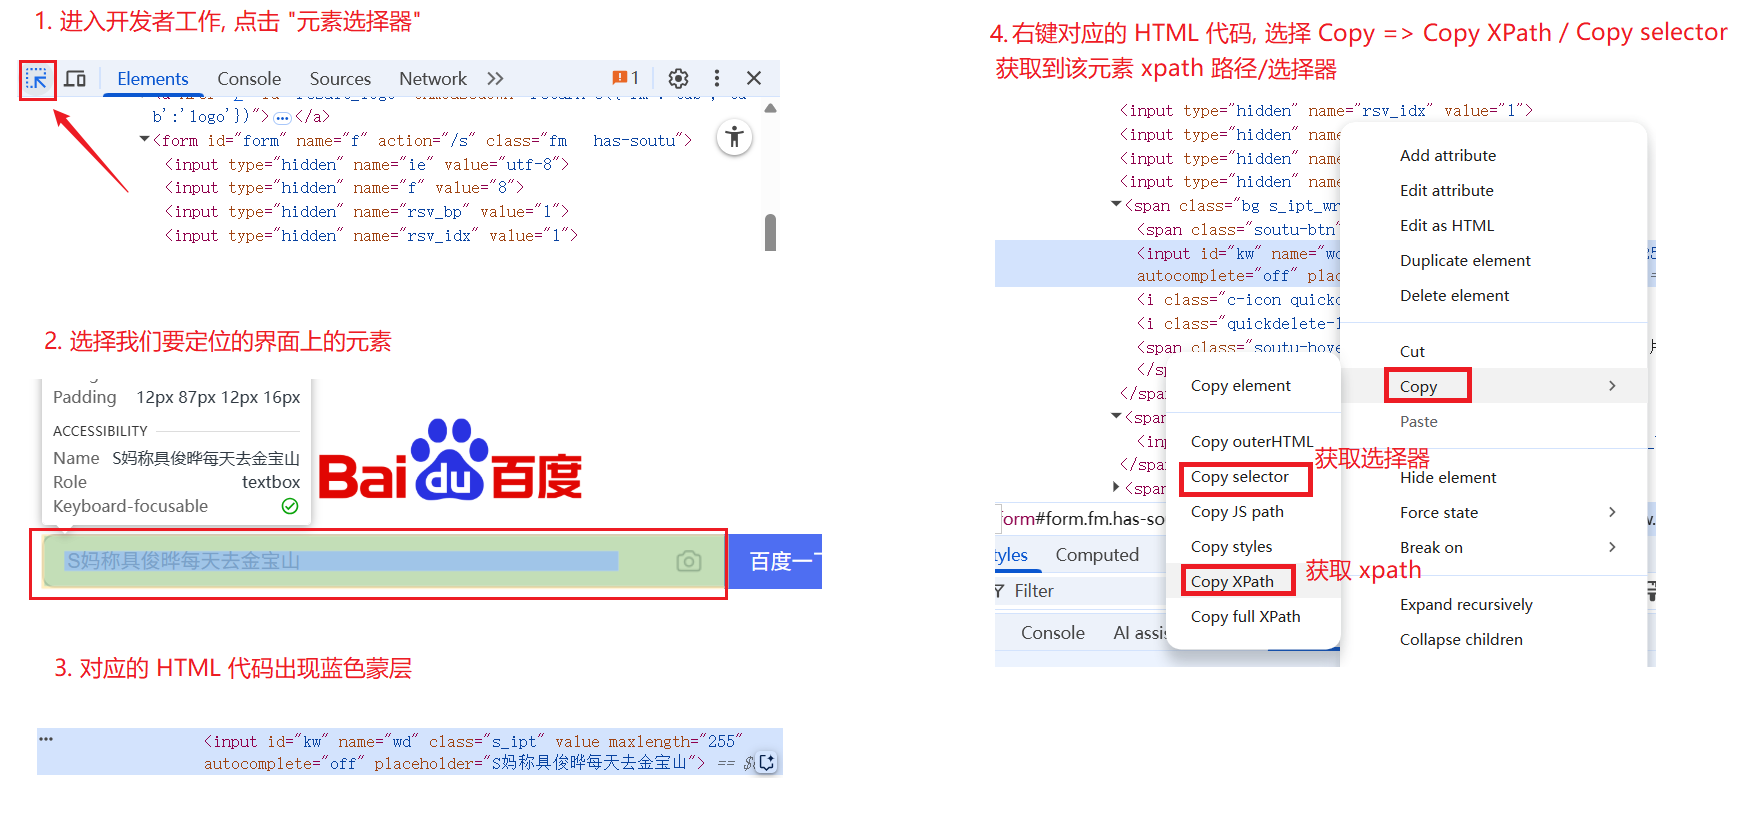
Task: Focus the Styles Filter input
Action: coord(1080,591)
